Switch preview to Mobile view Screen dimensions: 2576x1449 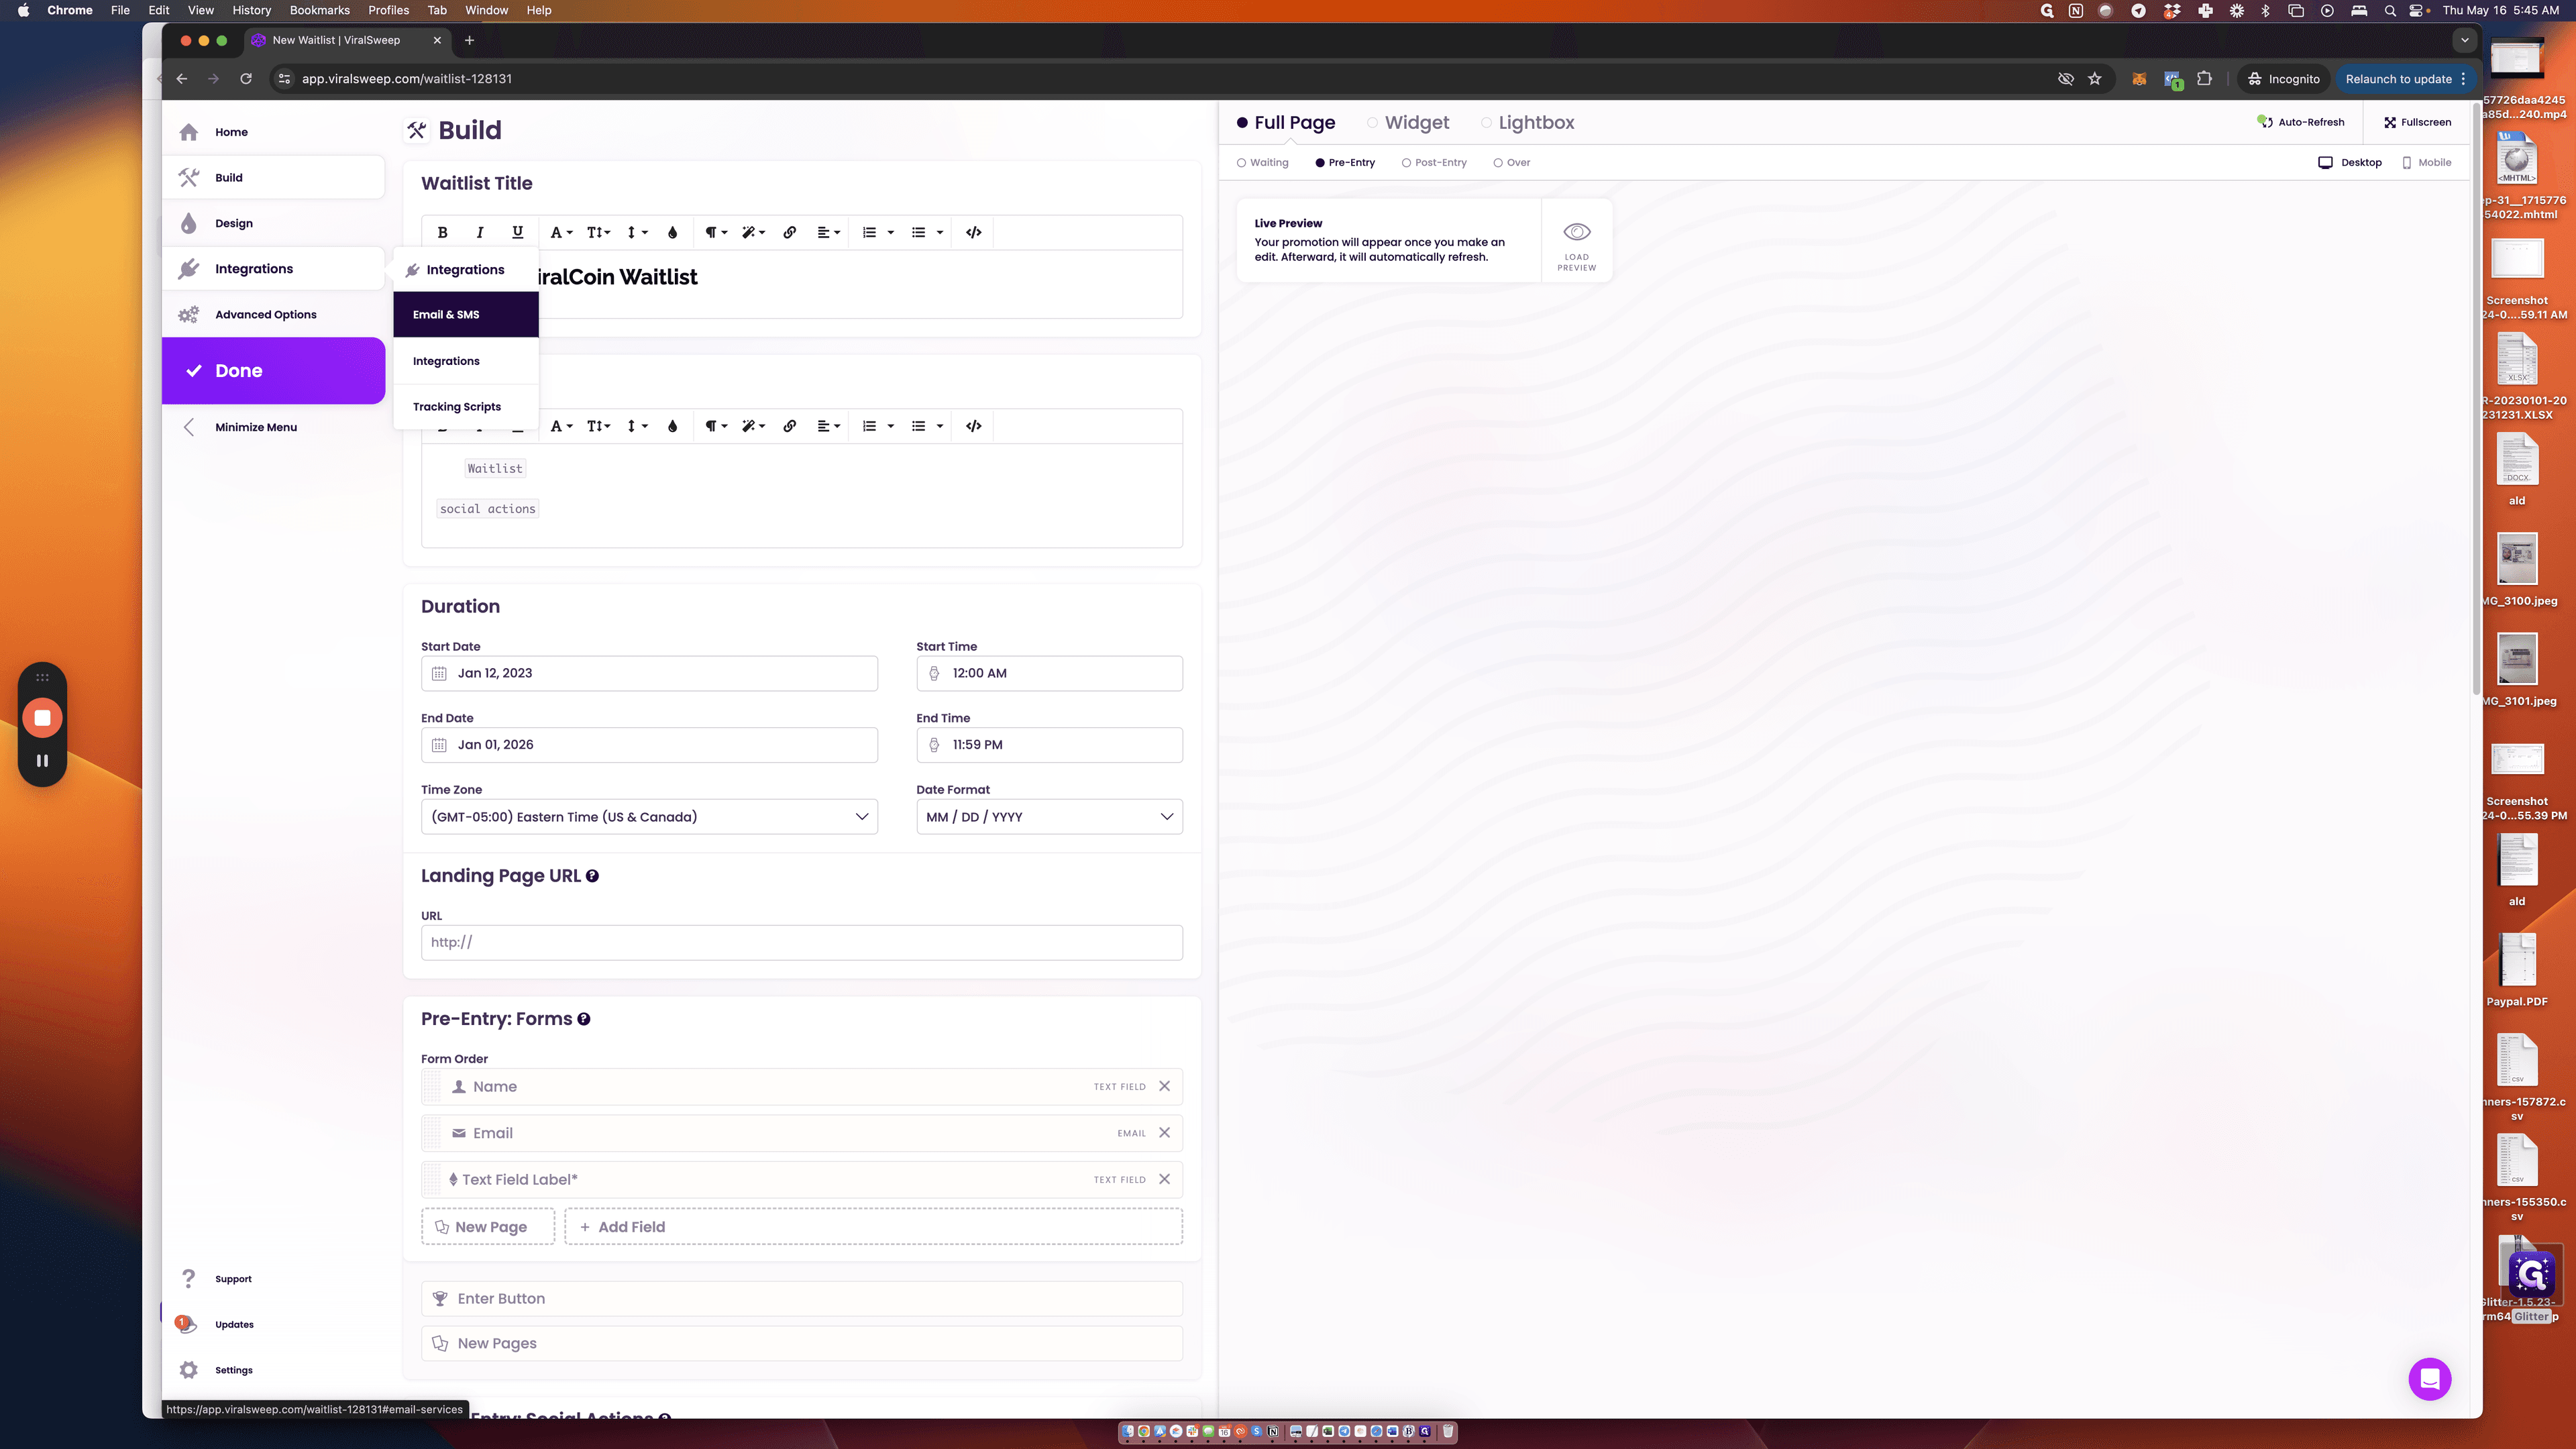tap(2426, 163)
